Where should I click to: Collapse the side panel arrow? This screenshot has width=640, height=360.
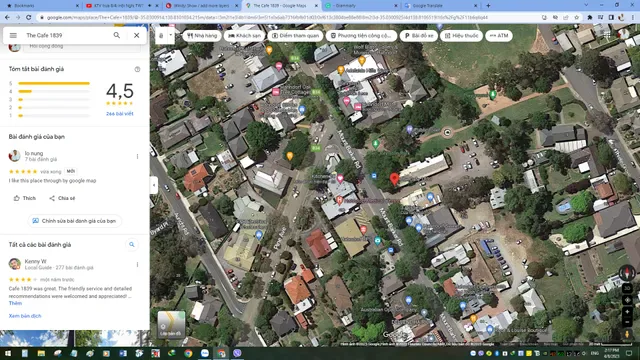(154, 185)
